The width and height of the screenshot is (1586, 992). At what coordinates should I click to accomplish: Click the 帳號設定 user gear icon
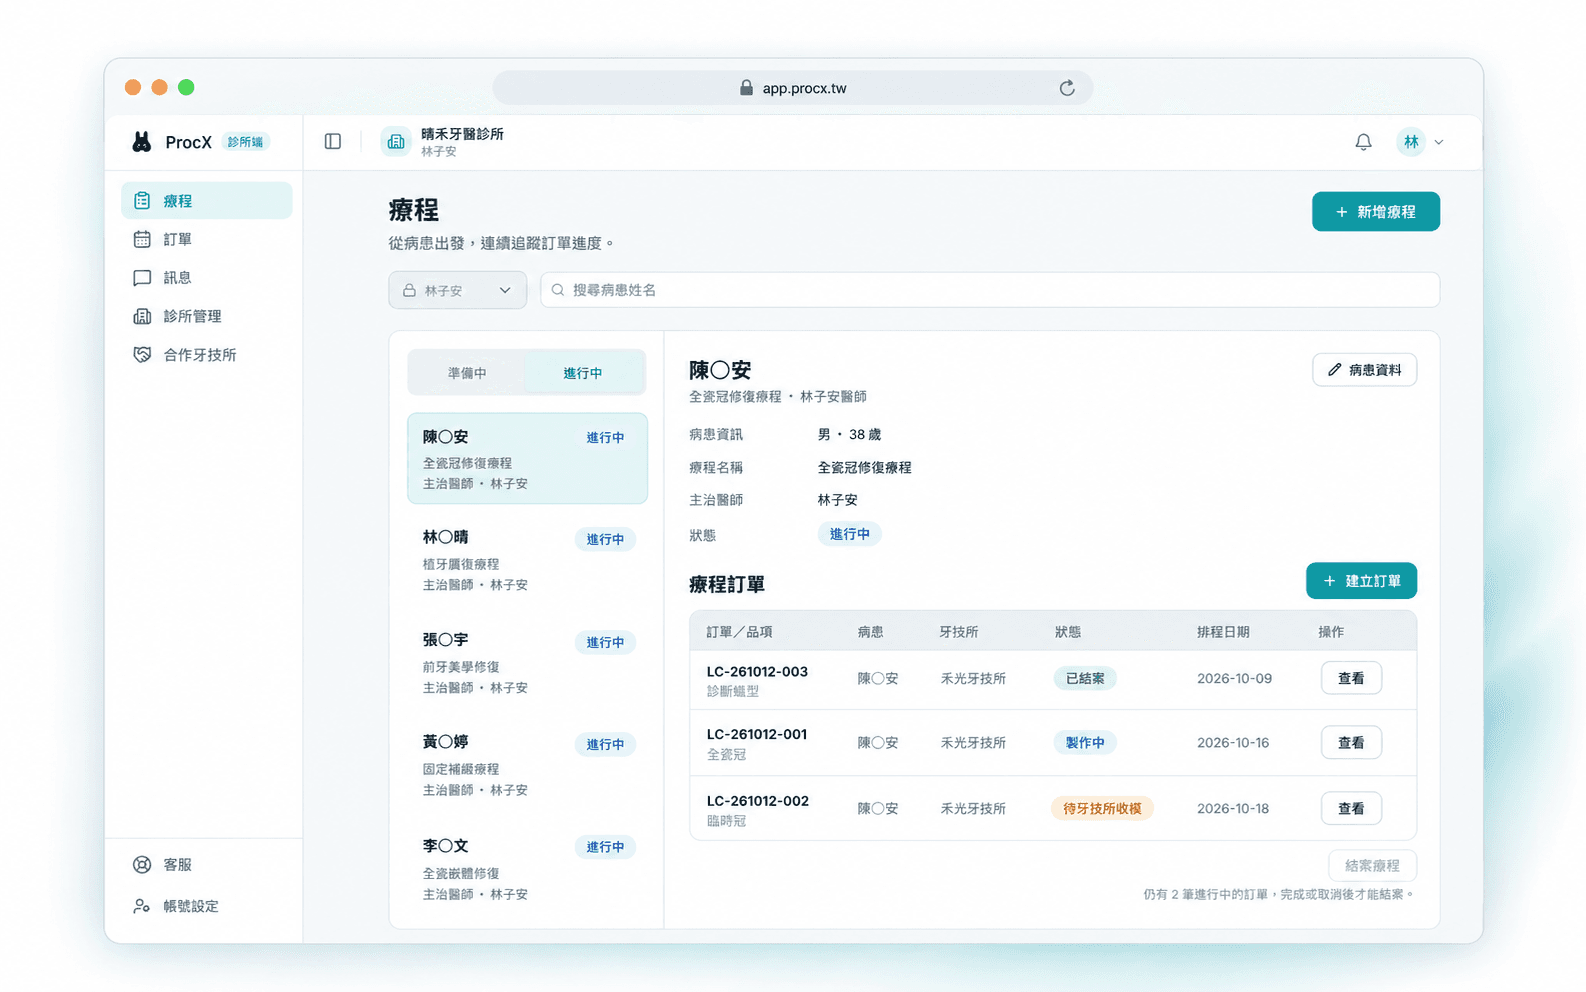tap(142, 906)
